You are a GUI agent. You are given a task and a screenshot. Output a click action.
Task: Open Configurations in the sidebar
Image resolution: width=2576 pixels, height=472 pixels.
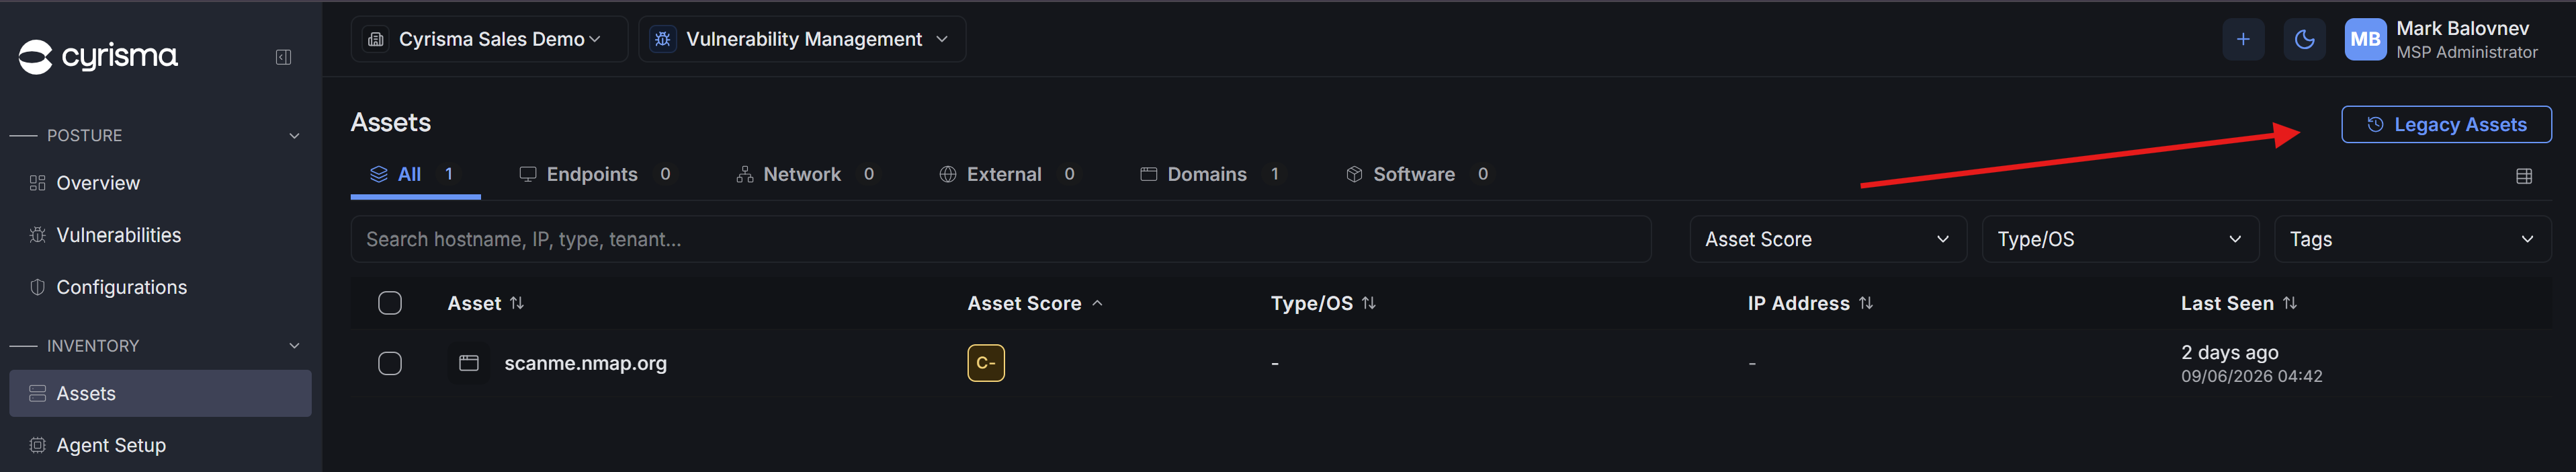click(x=160, y=287)
